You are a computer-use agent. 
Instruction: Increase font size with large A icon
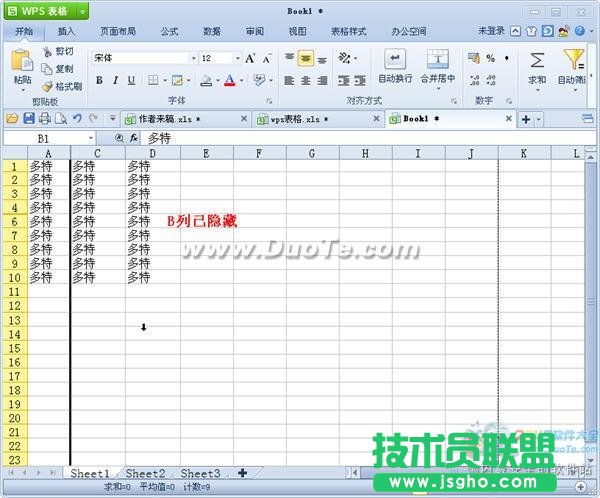coord(250,58)
